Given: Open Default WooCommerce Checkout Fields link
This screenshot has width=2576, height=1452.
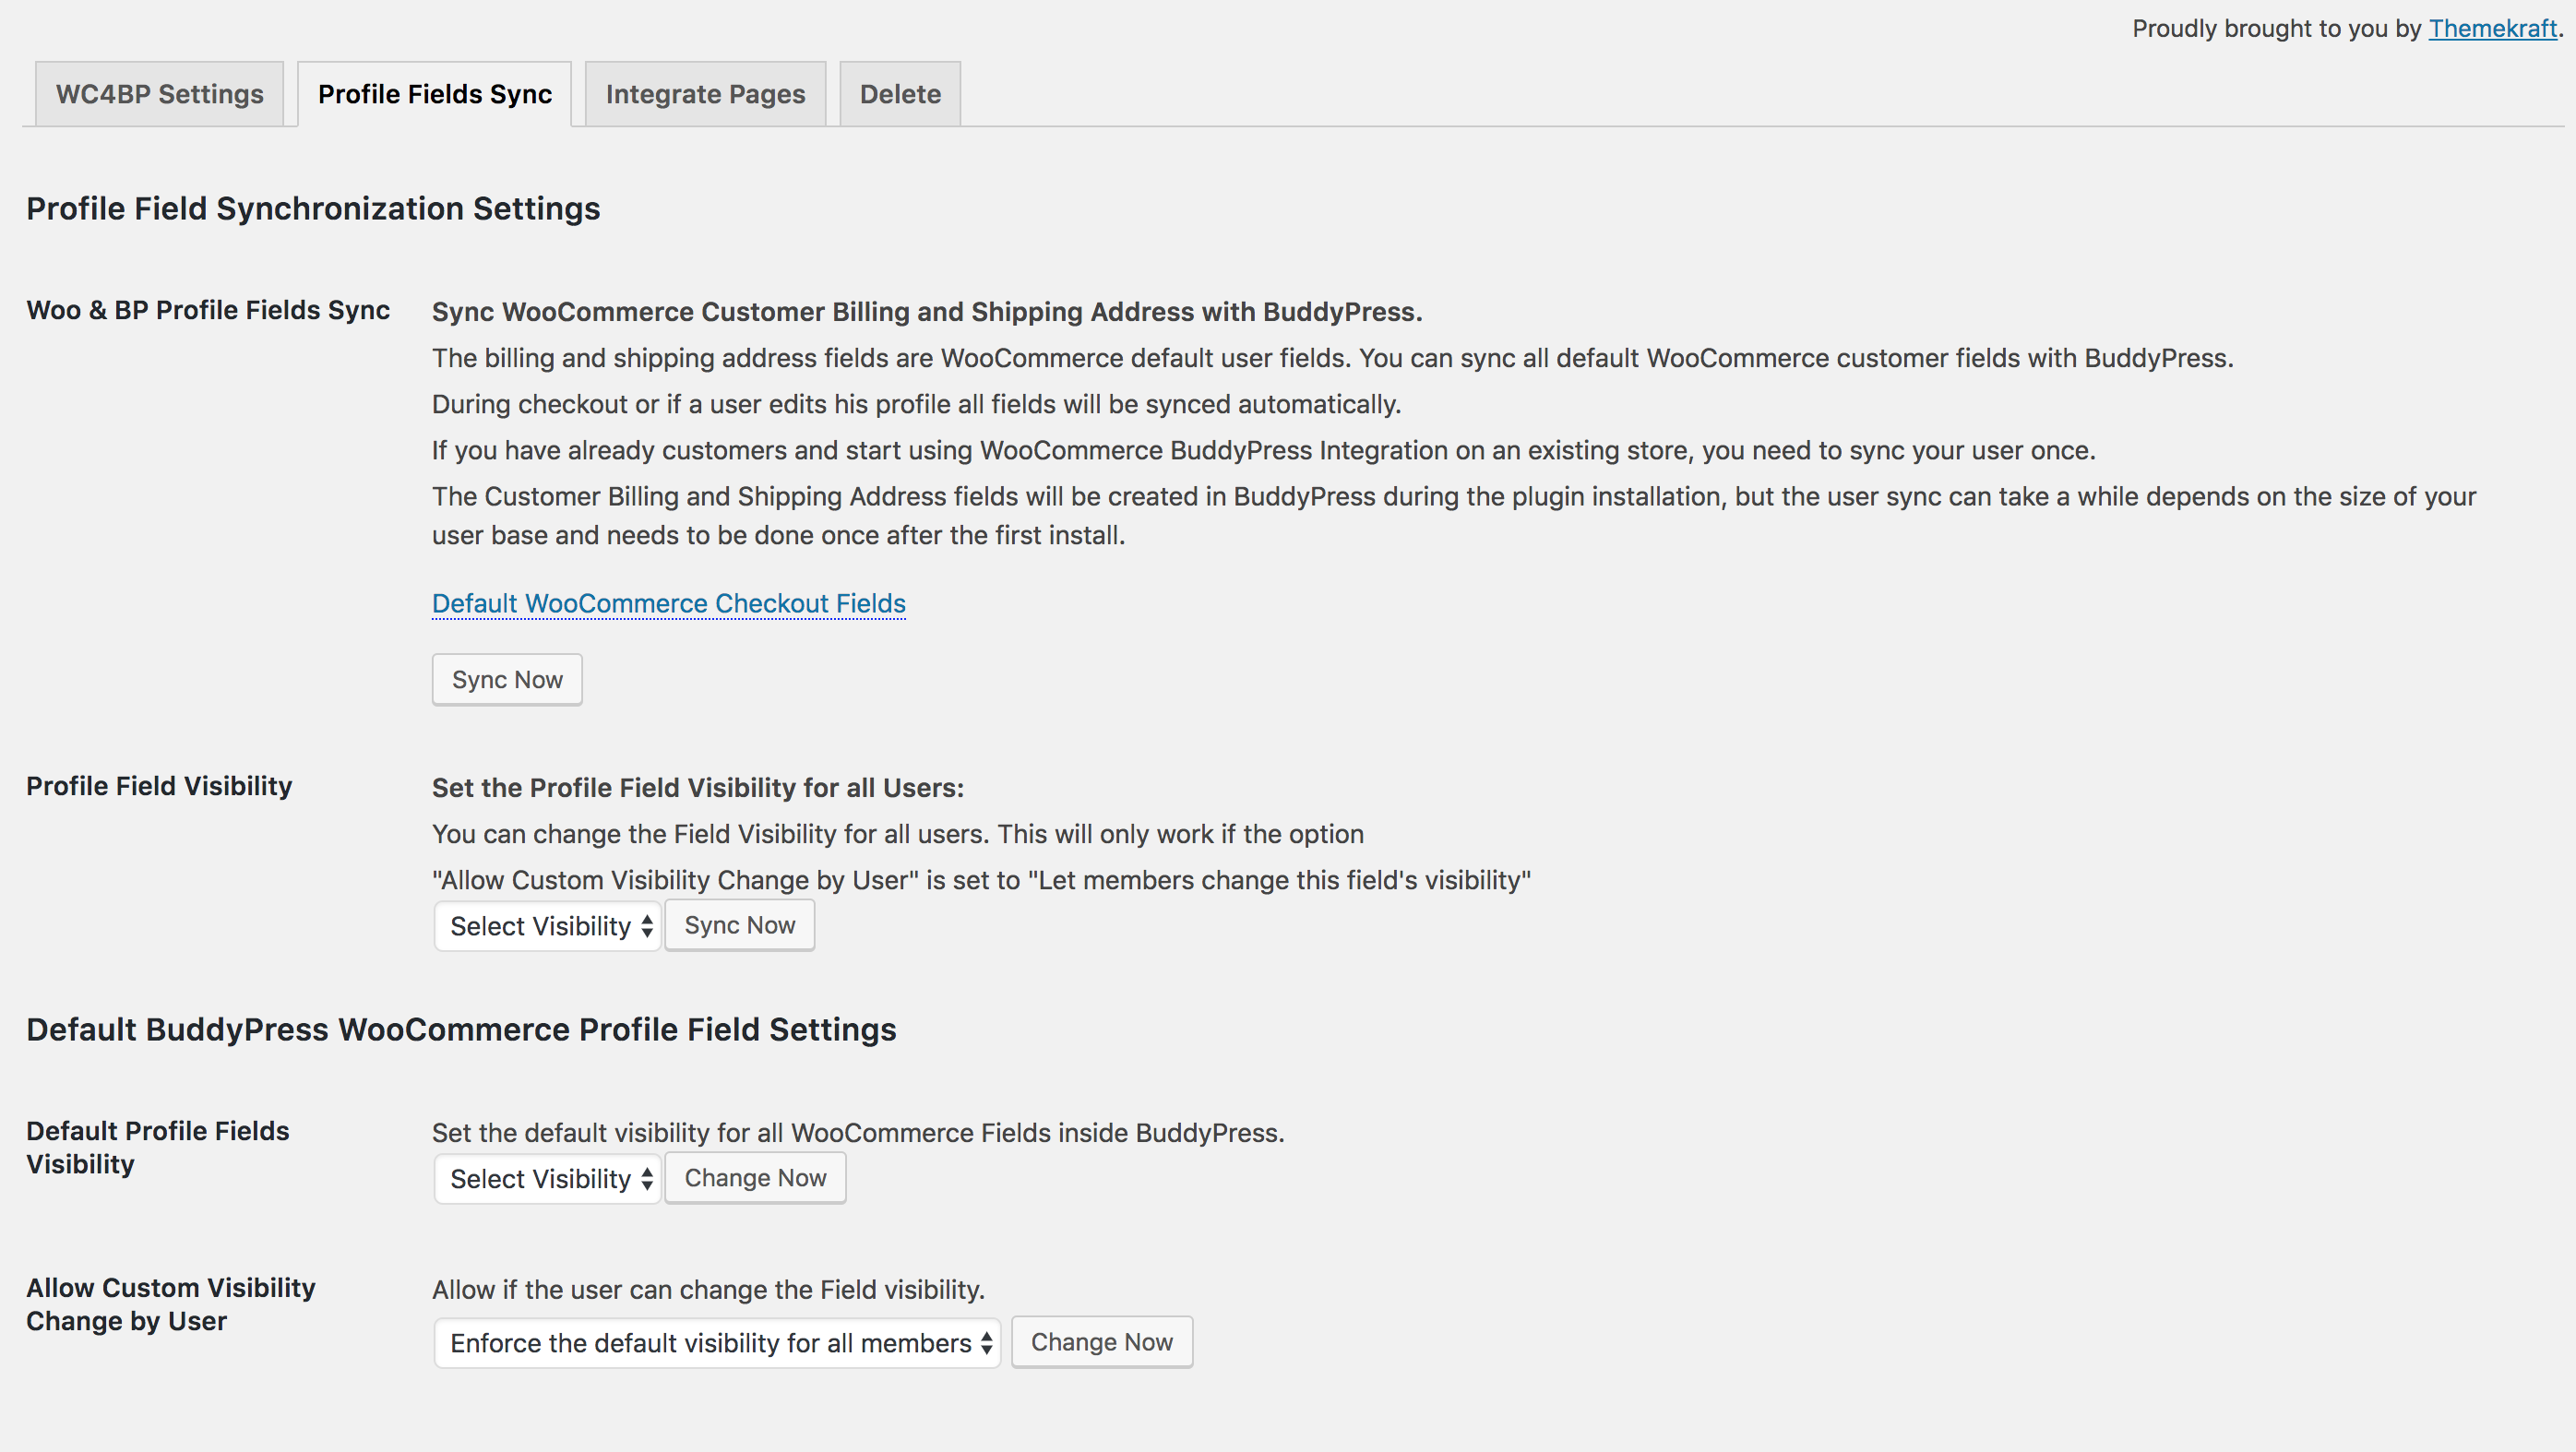Looking at the screenshot, I should coord(668,603).
